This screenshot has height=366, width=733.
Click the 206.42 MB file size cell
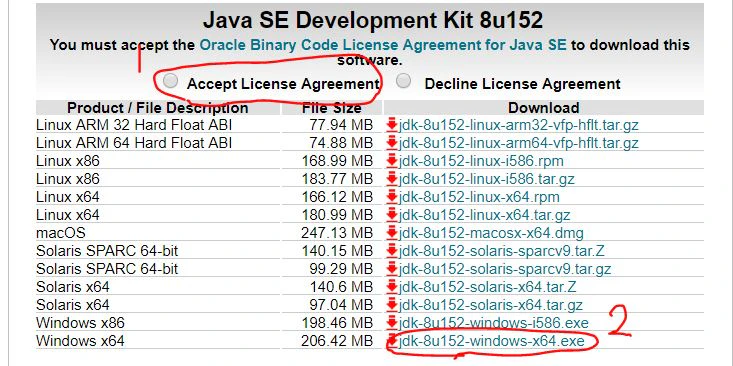tap(338, 341)
